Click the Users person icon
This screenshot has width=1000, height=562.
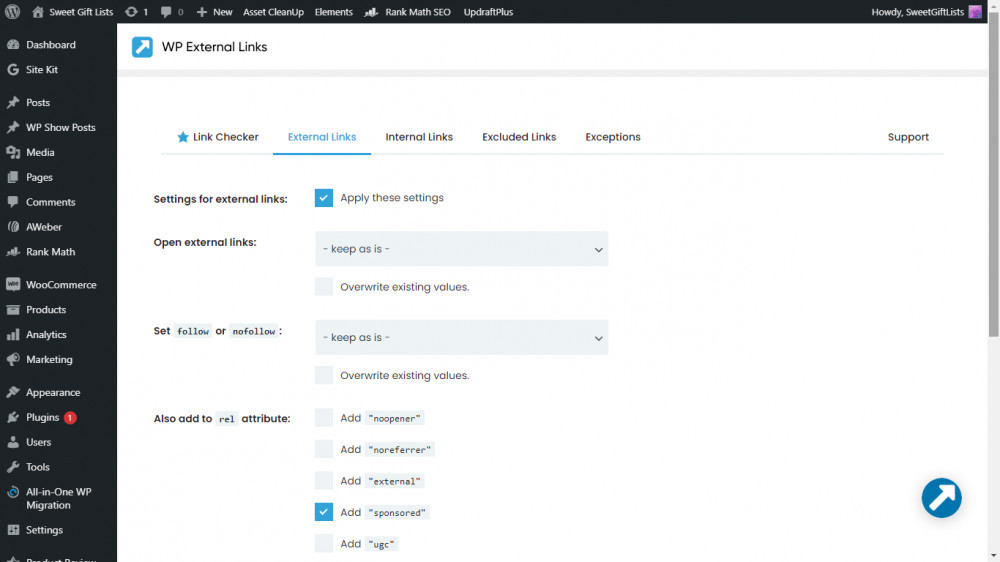click(13, 442)
